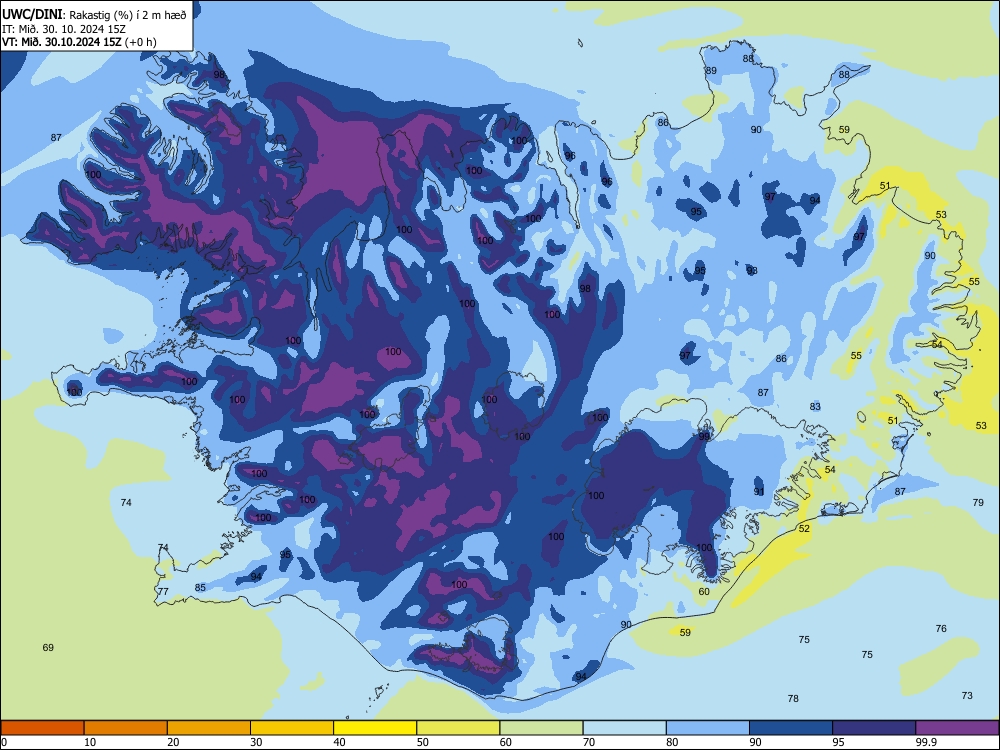
Task: Select the map value 91
Action: point(759,492)
